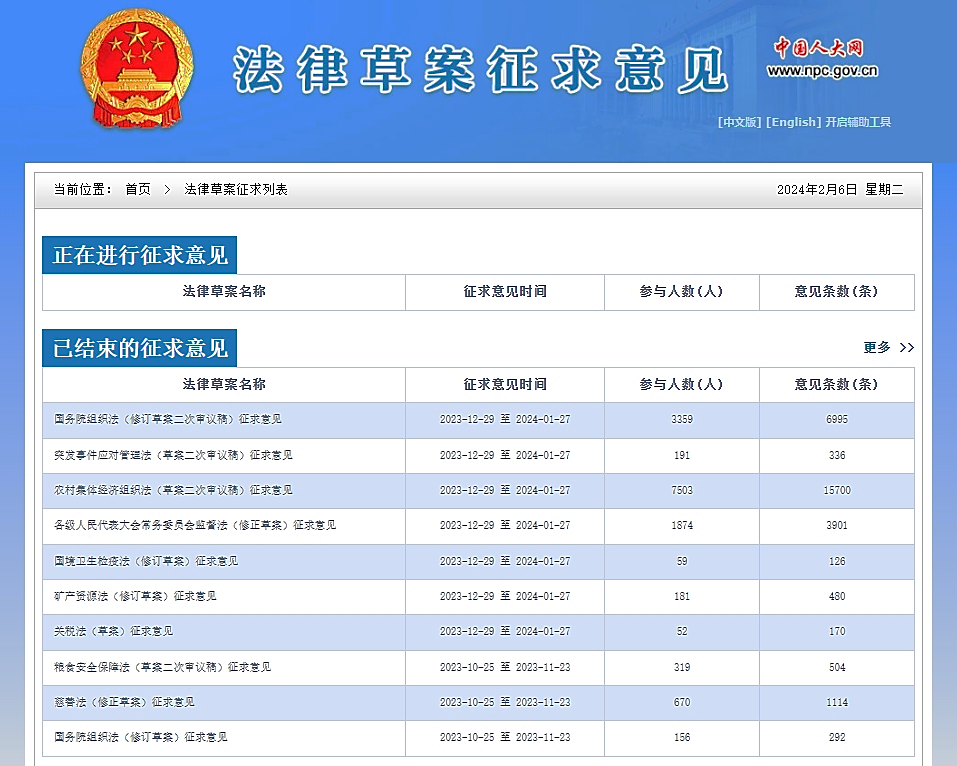Go to 首页 in the breadcrumb
This screenshot has width=957, height=766.
(x=138, y=189)
